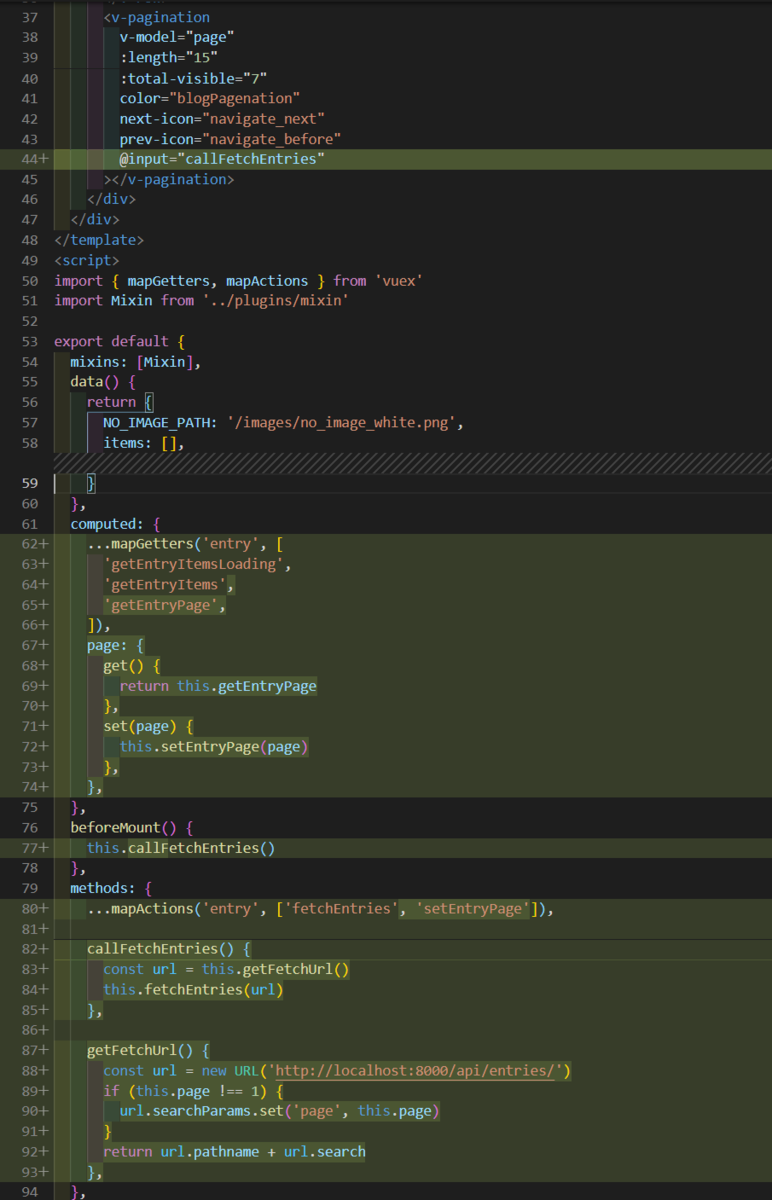Click the 'beforeMount() {' hook
Screen dimensions: 772x1200
pos(132,828)
